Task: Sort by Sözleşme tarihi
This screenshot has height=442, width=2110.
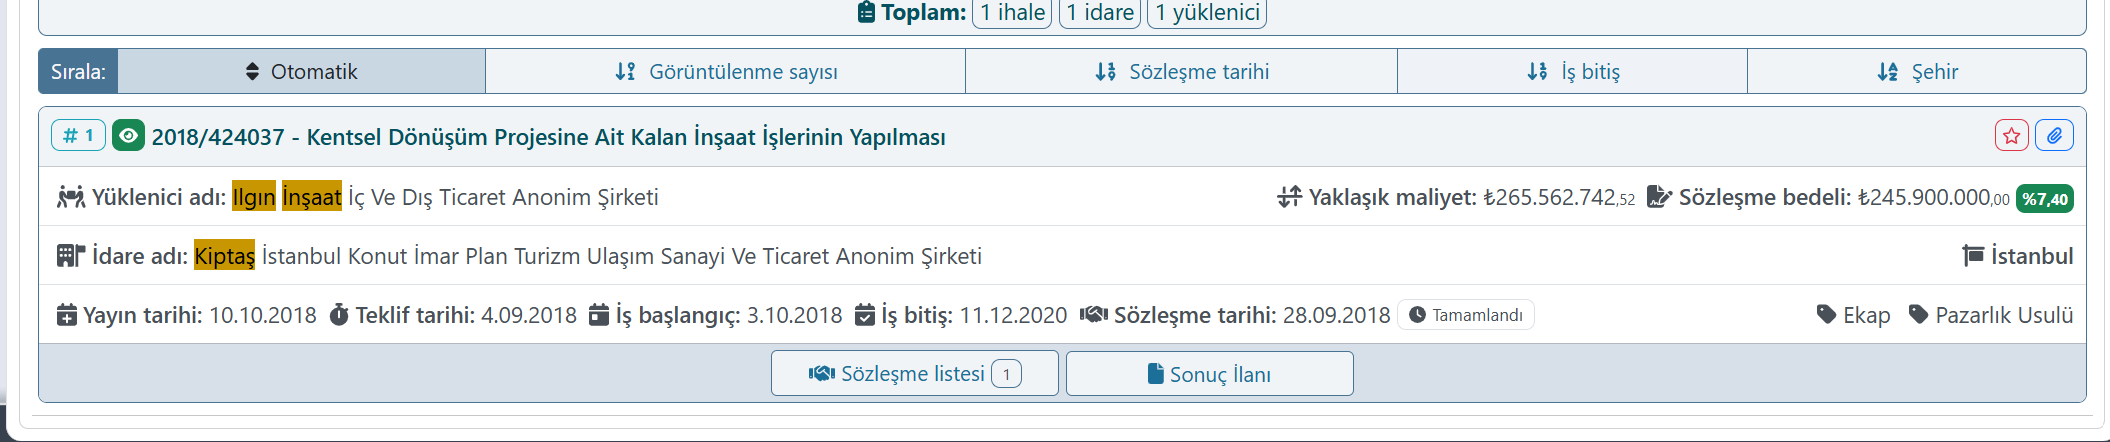Action: (1181, 72)
